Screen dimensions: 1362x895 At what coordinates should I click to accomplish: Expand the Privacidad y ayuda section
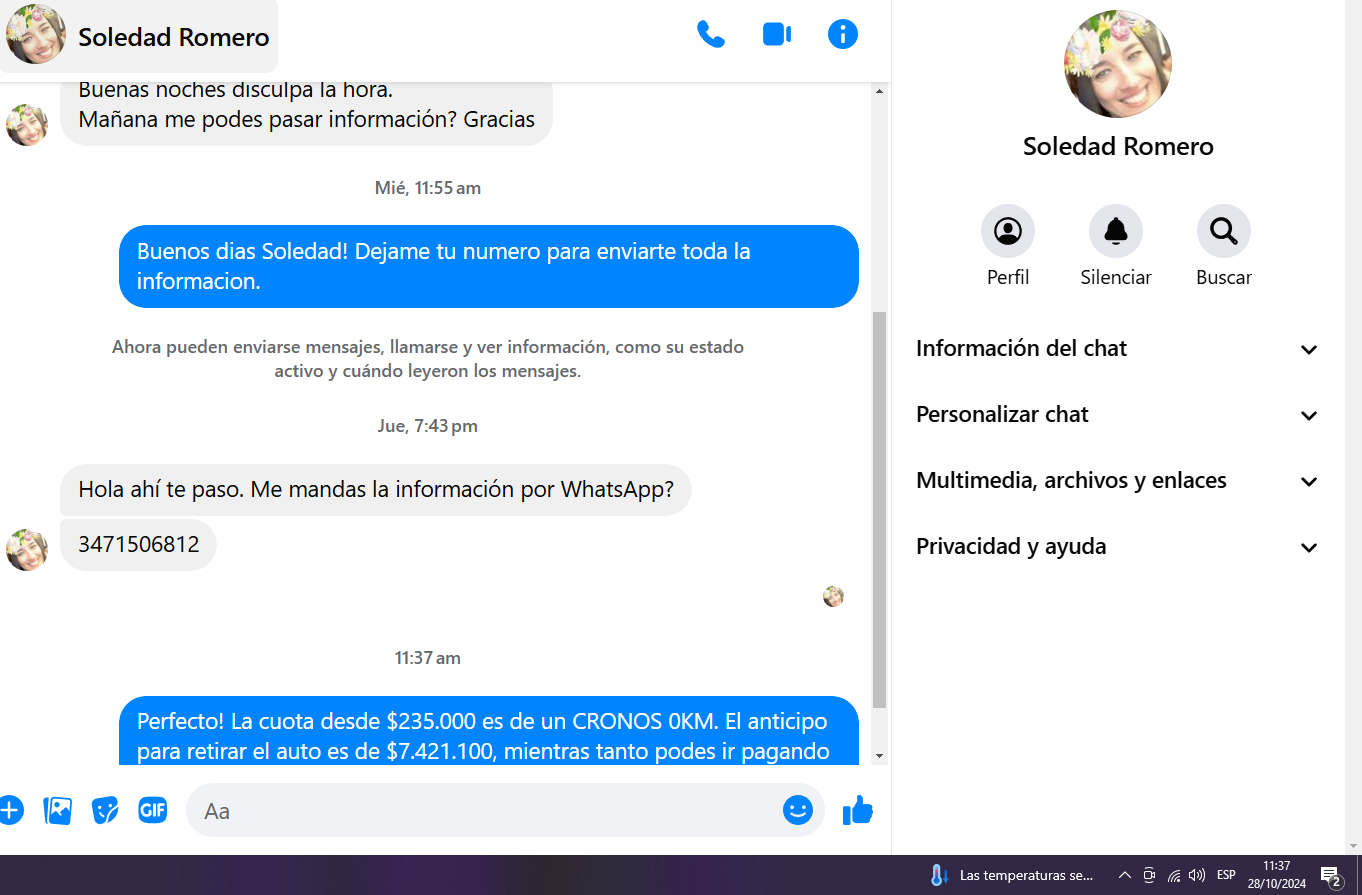pos(1117,547)
